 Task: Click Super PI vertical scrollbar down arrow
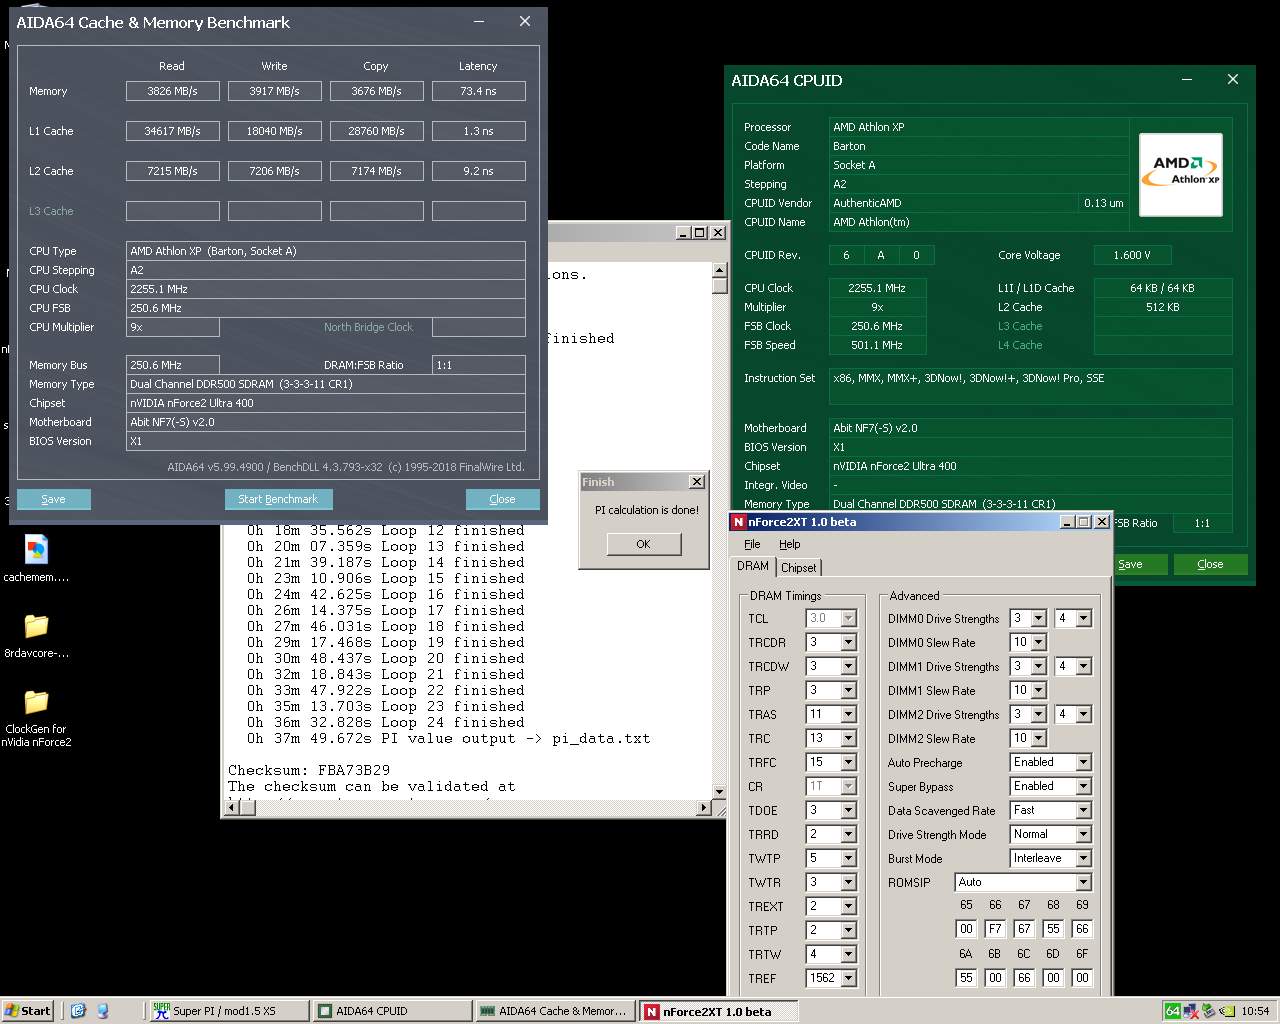click(x=719, y=792)
